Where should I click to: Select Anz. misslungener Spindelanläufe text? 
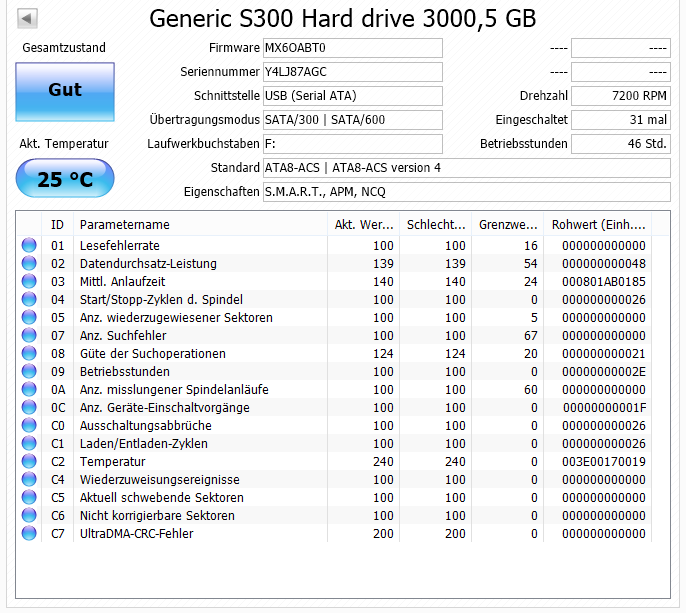click(174, 389)
